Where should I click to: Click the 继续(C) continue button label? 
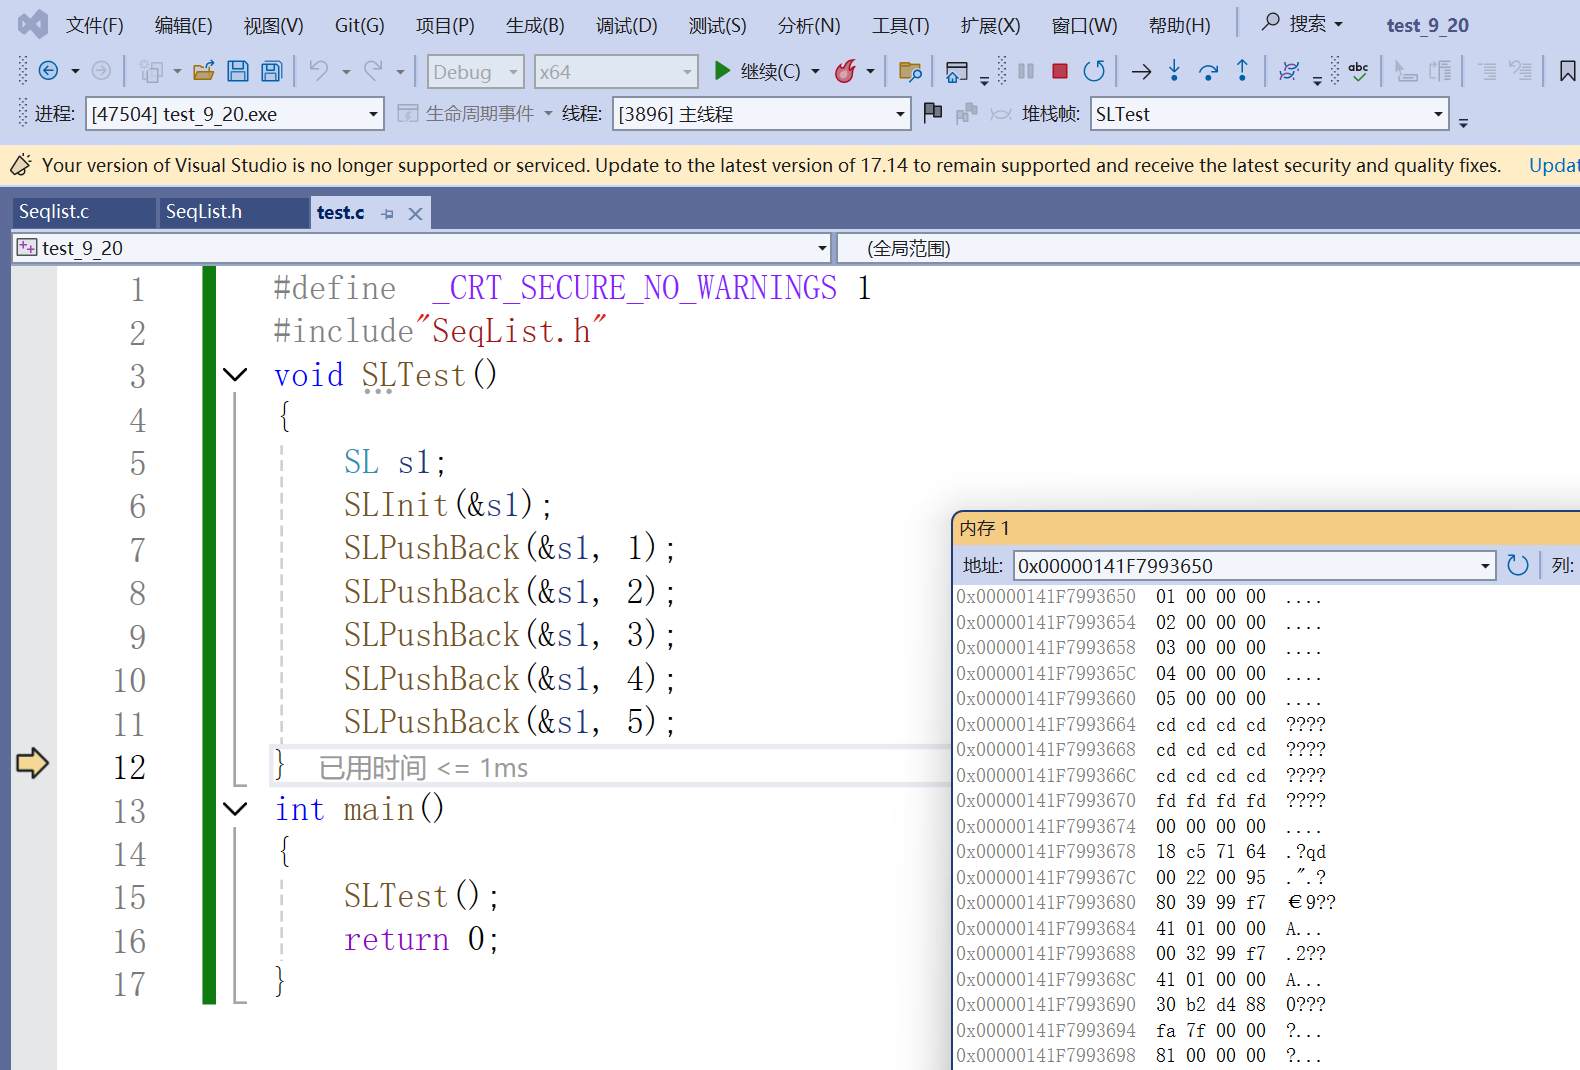coord(770,72)
